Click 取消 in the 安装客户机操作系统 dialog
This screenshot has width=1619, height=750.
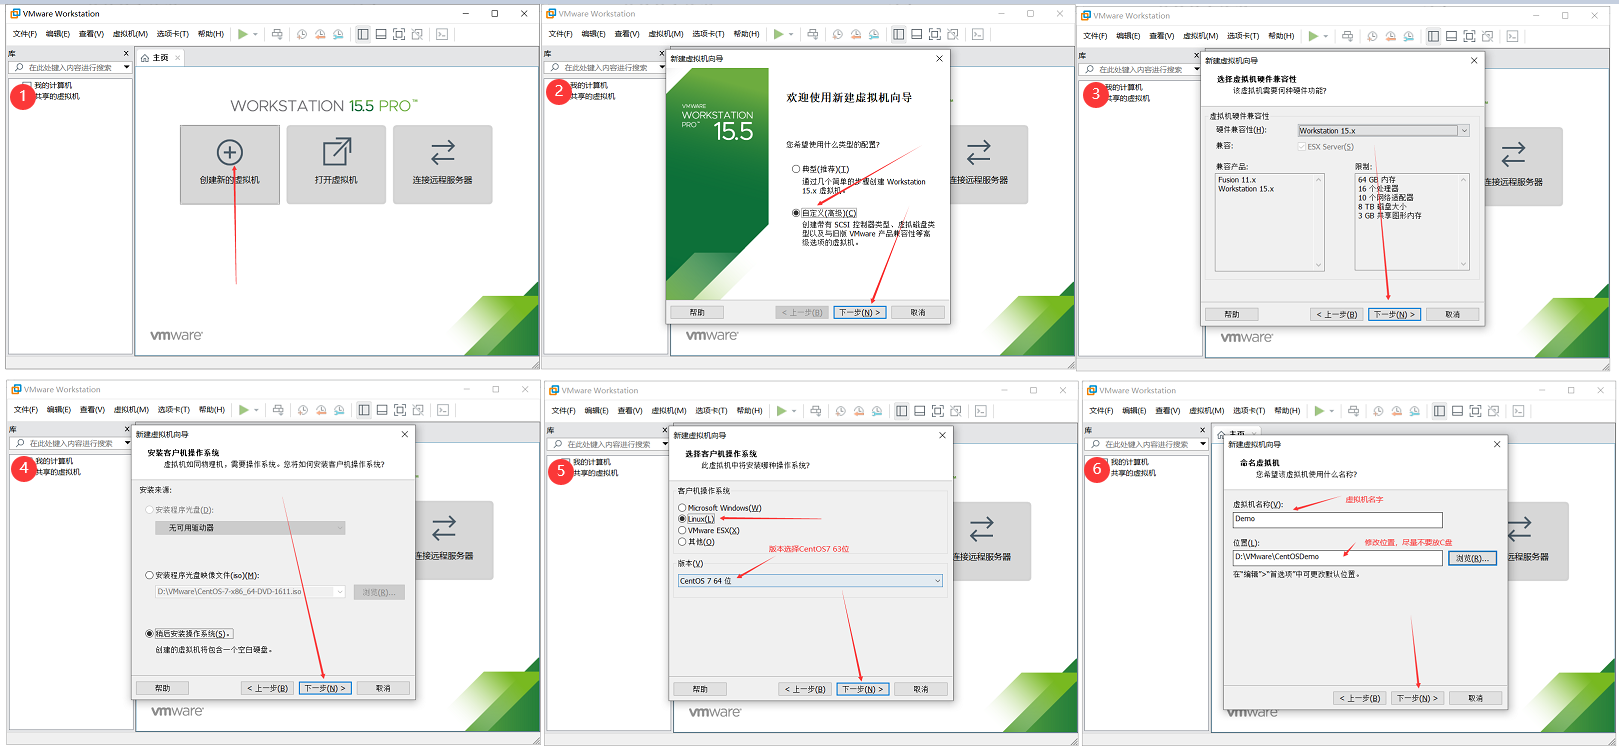pyautogui.click(x=383, y=689)
